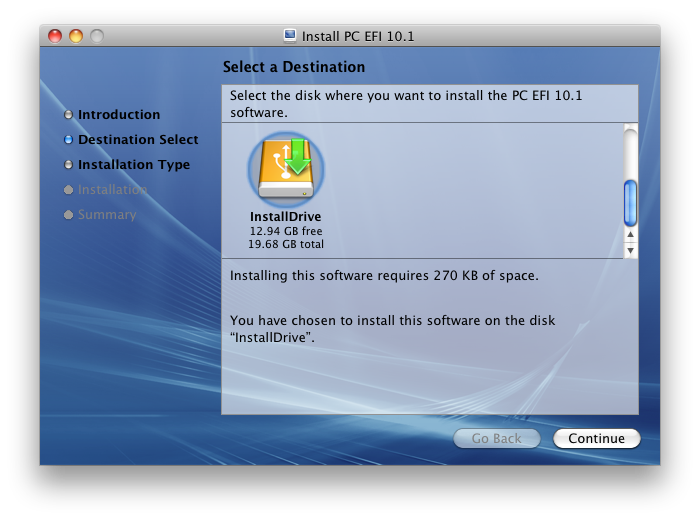Click the Install PC EFI 10.1 window title

coord(360,36)
